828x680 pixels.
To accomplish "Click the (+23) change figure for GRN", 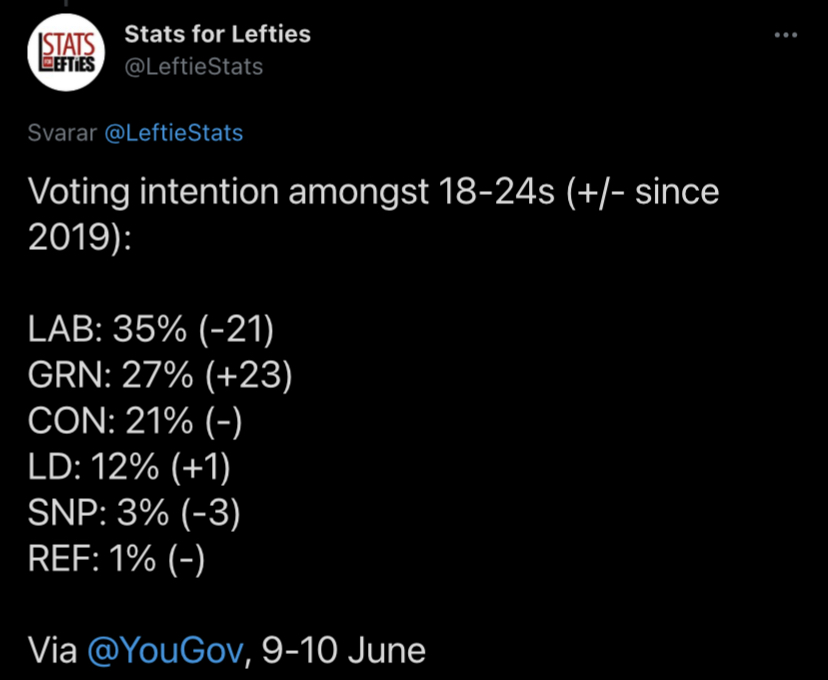I will 249,375.
